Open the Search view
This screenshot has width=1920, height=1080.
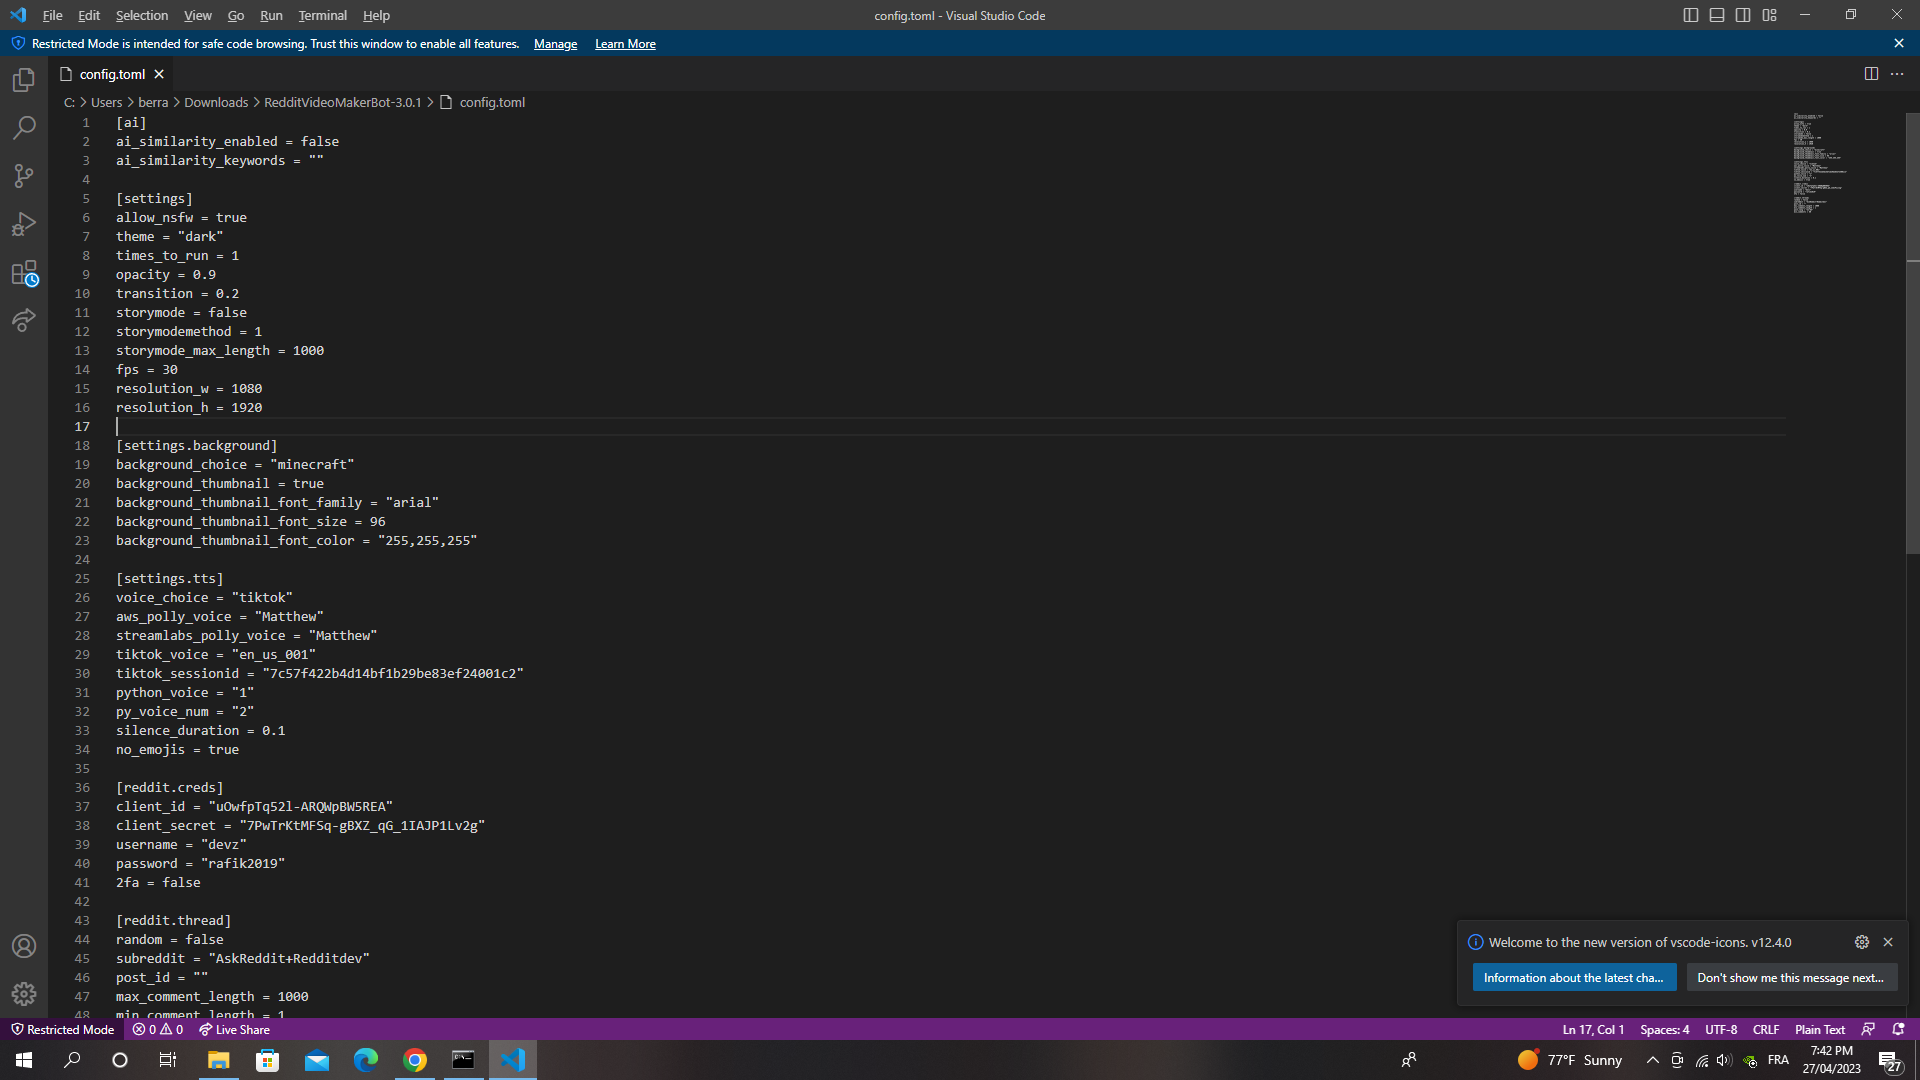[x=24, y=128]
